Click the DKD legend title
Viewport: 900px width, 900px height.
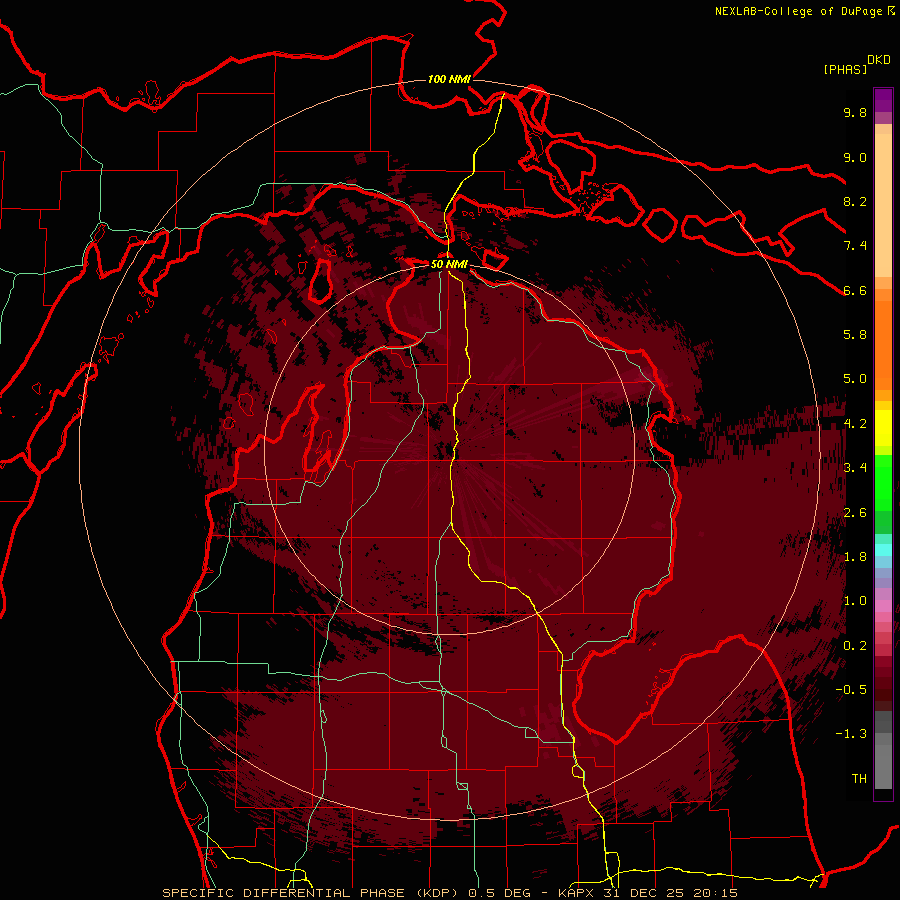pyautogui.click(x=879, y=60)
